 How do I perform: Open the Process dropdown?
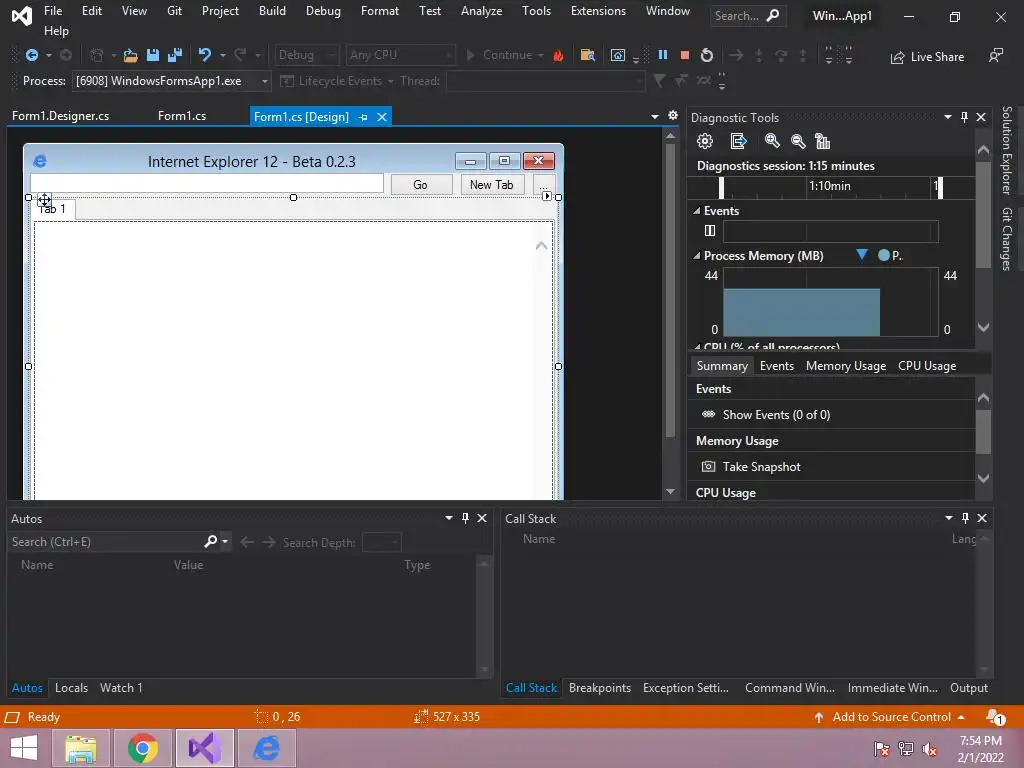tap(264, 81)
